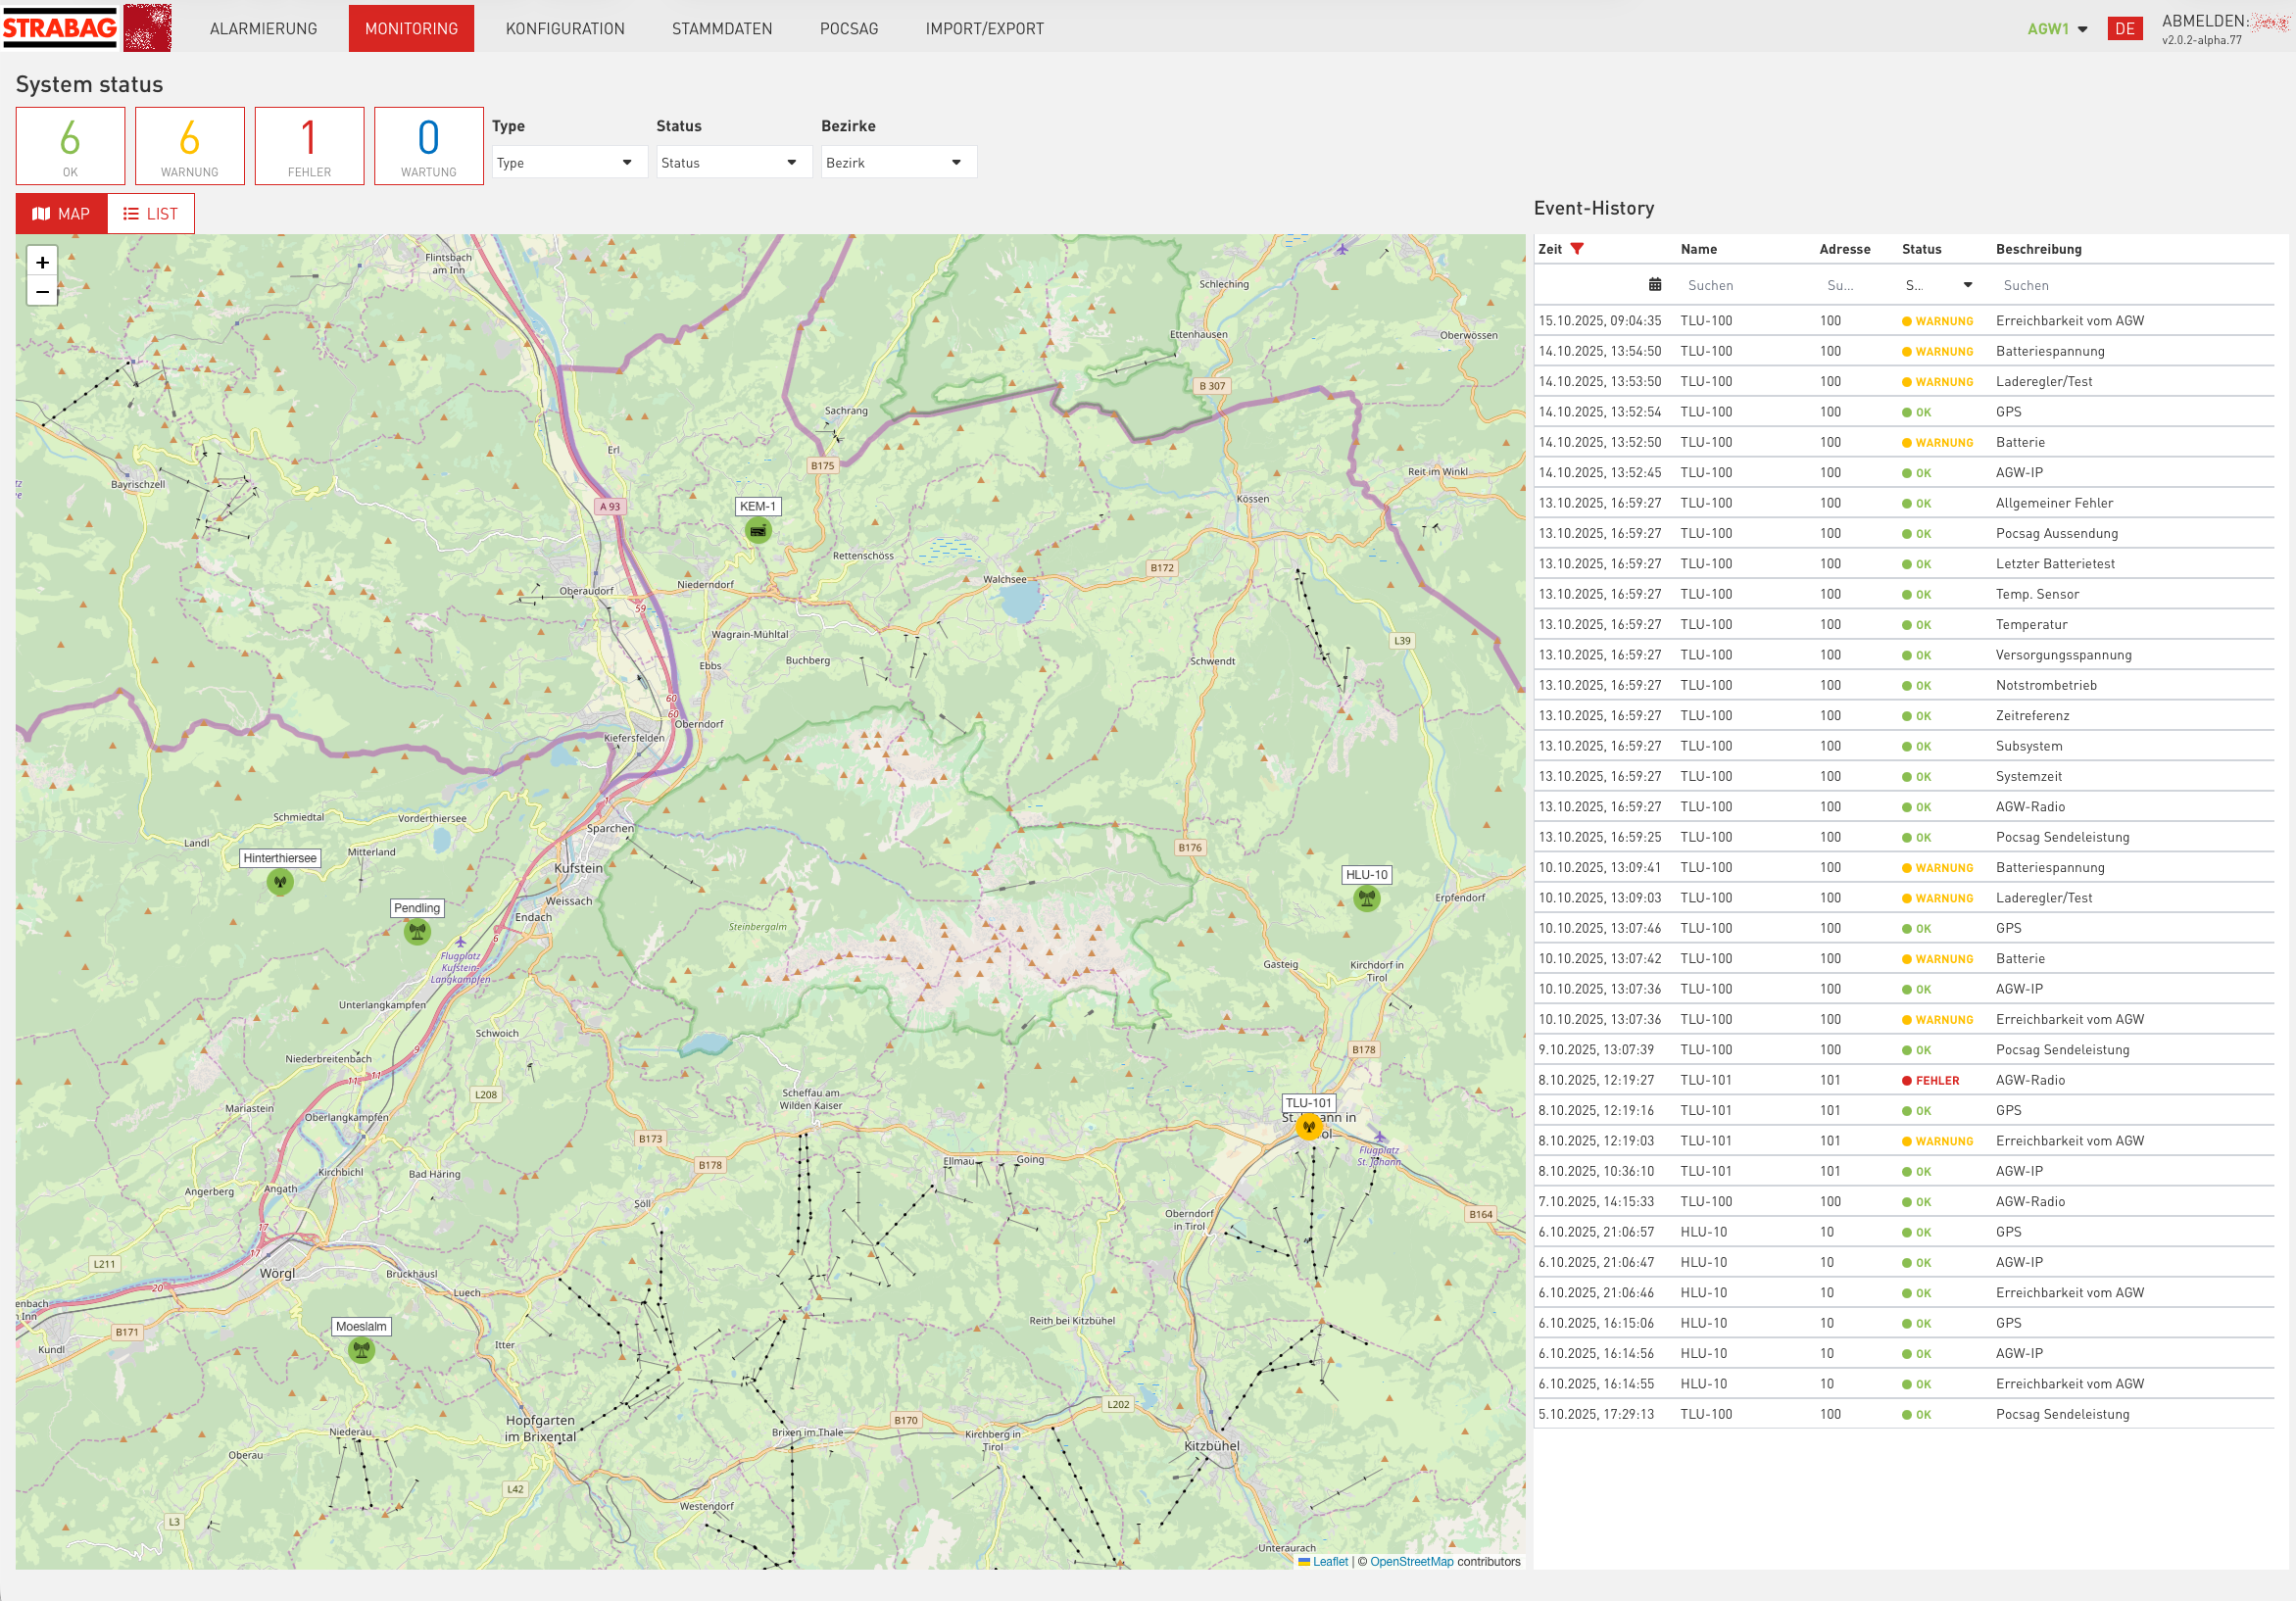Click the HLU-10 antenna marker on map
Viewport: 2296px width, 1601px height.
(x=1366, y=898)
